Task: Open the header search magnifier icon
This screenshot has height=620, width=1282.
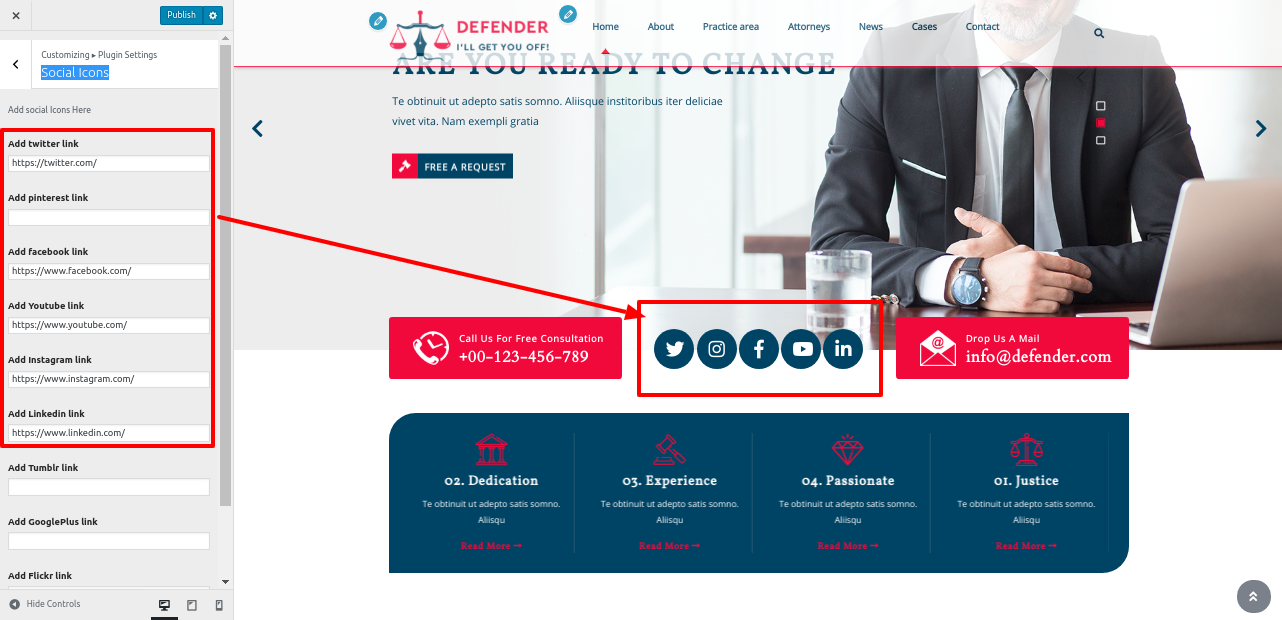Action: (x=1099, y=33)
